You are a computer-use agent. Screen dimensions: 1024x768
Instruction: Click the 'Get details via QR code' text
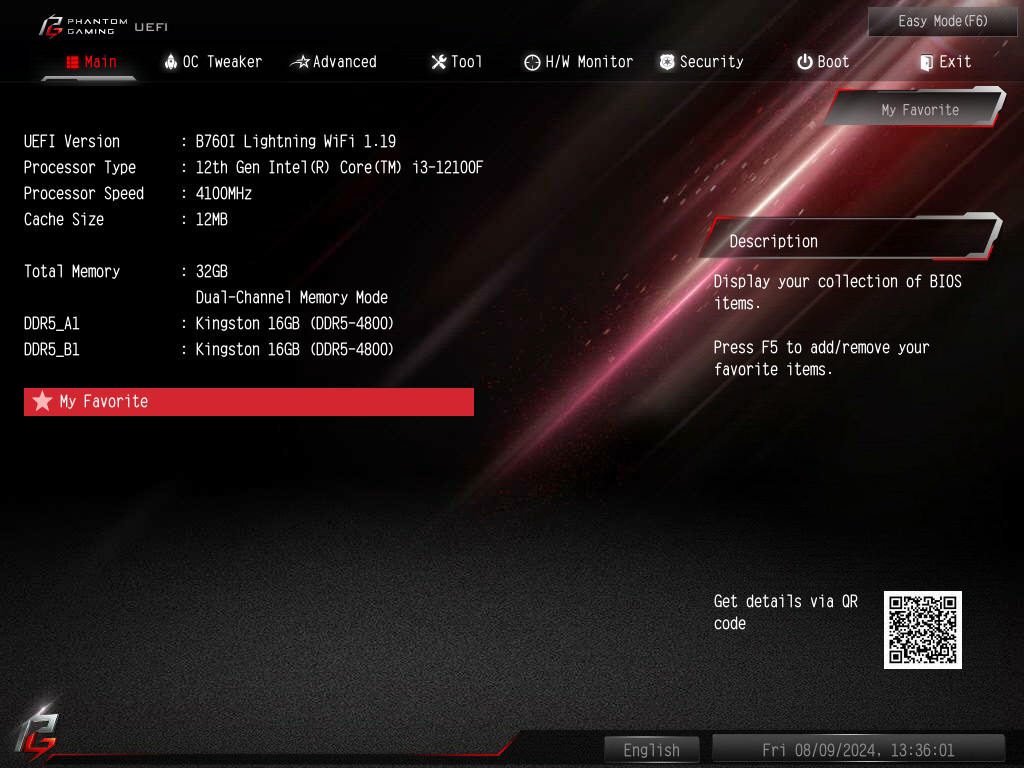click(x=786, y=612)
